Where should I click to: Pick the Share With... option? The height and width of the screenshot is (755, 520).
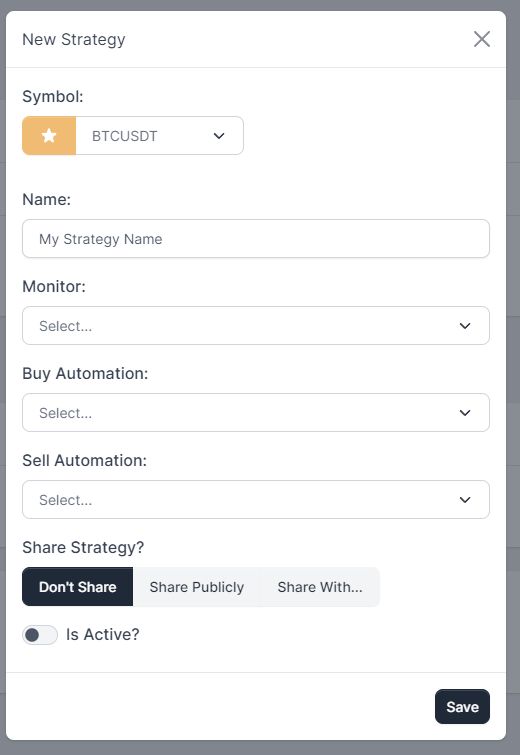(x=320, y=586)
